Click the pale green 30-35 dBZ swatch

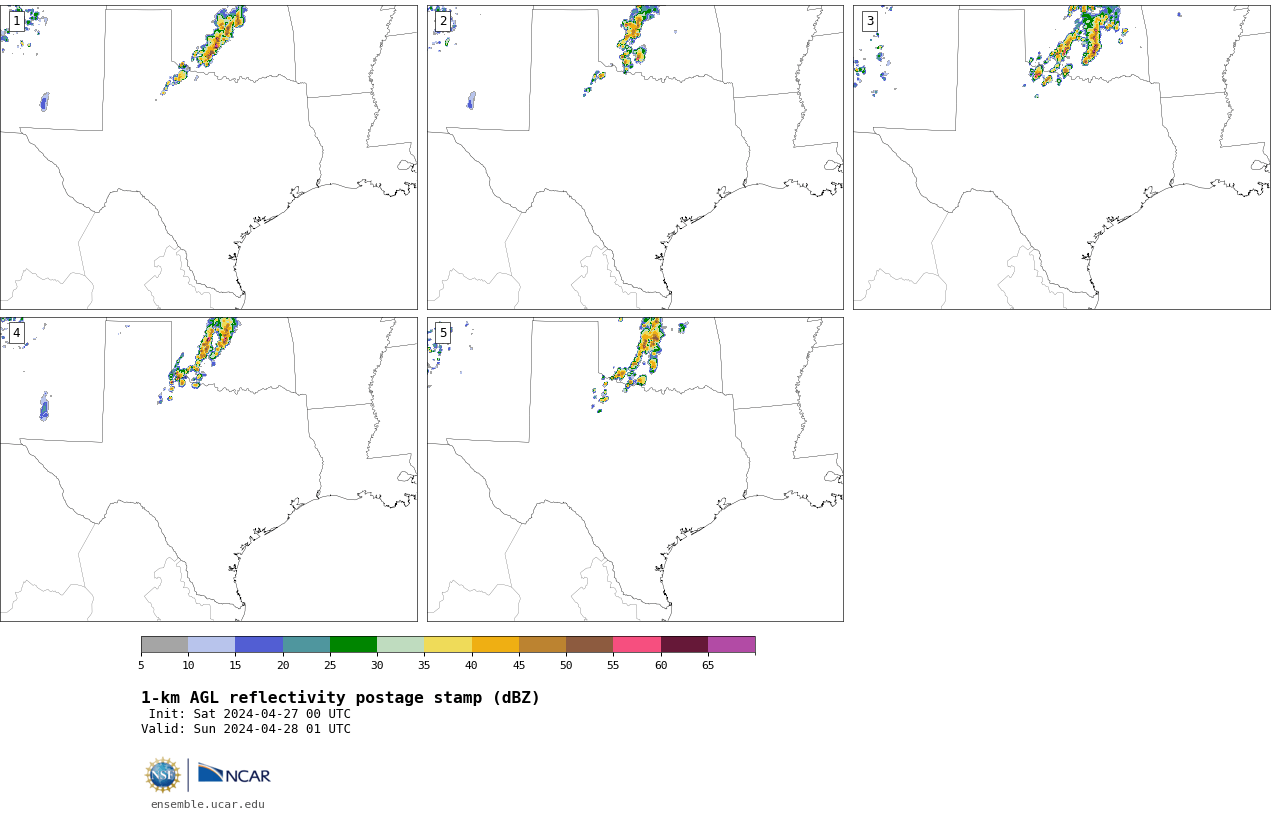click(401, 644)
